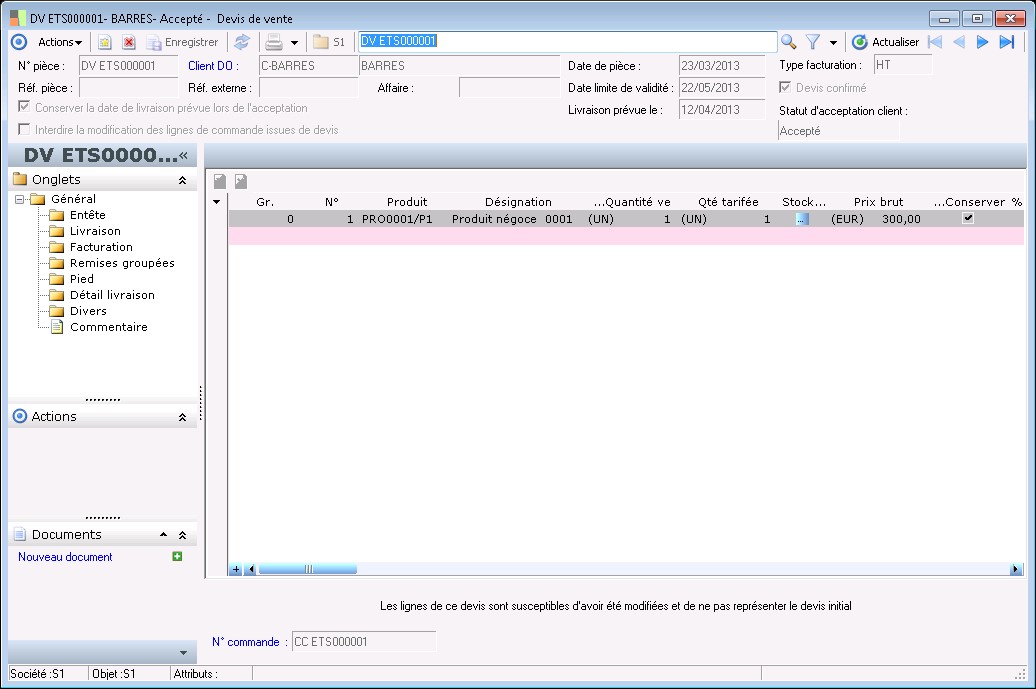Open the Facturation tab in tree
Screen dimensions: 1036x689
tap(101, 247)
